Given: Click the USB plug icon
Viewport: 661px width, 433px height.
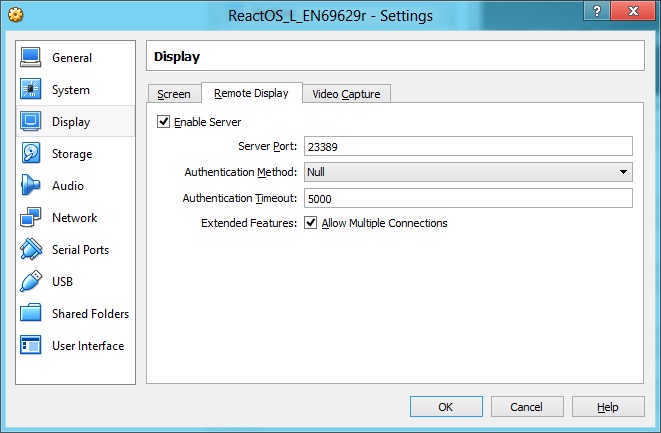Looking at the screenshot, I should (30, 281).
